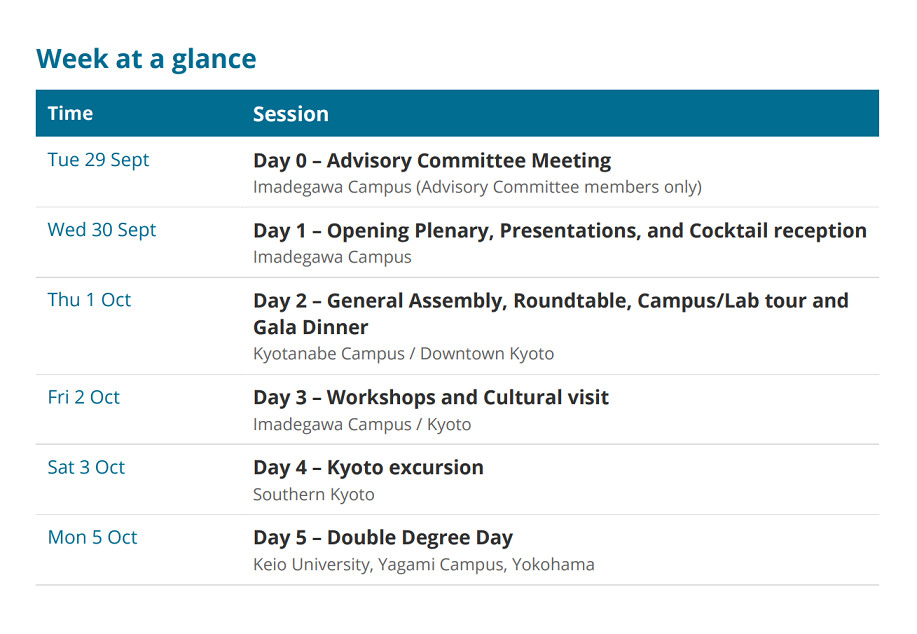Screen dimensions: 917x634
Task: Click Day 3 Workshops and Cultural visit
Action: tap(431, 398)
